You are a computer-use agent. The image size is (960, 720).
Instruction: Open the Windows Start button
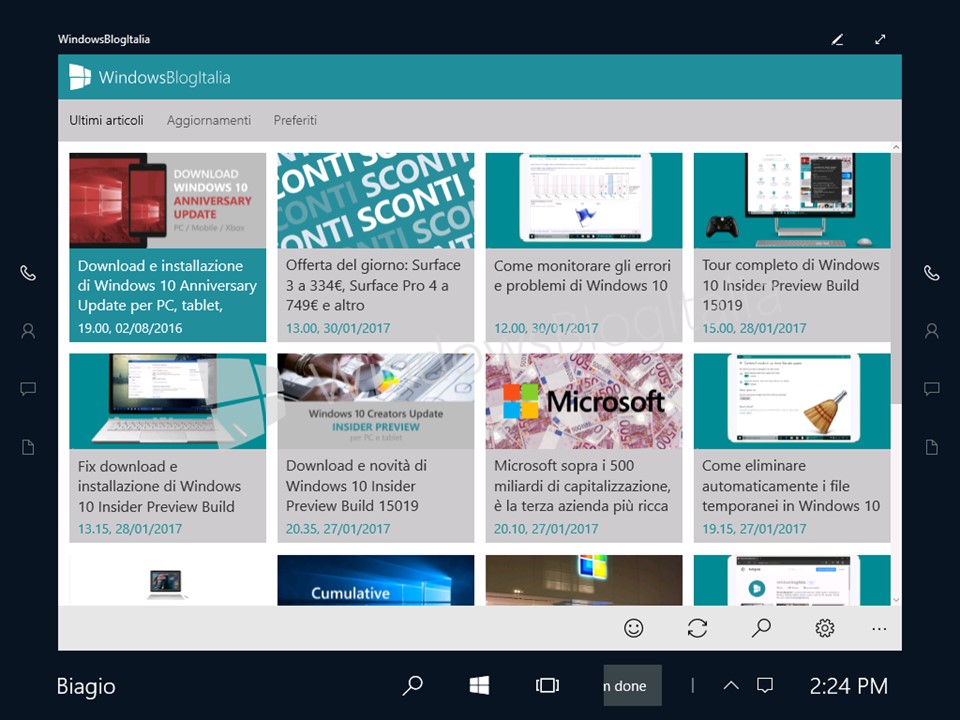coord(479,686)
